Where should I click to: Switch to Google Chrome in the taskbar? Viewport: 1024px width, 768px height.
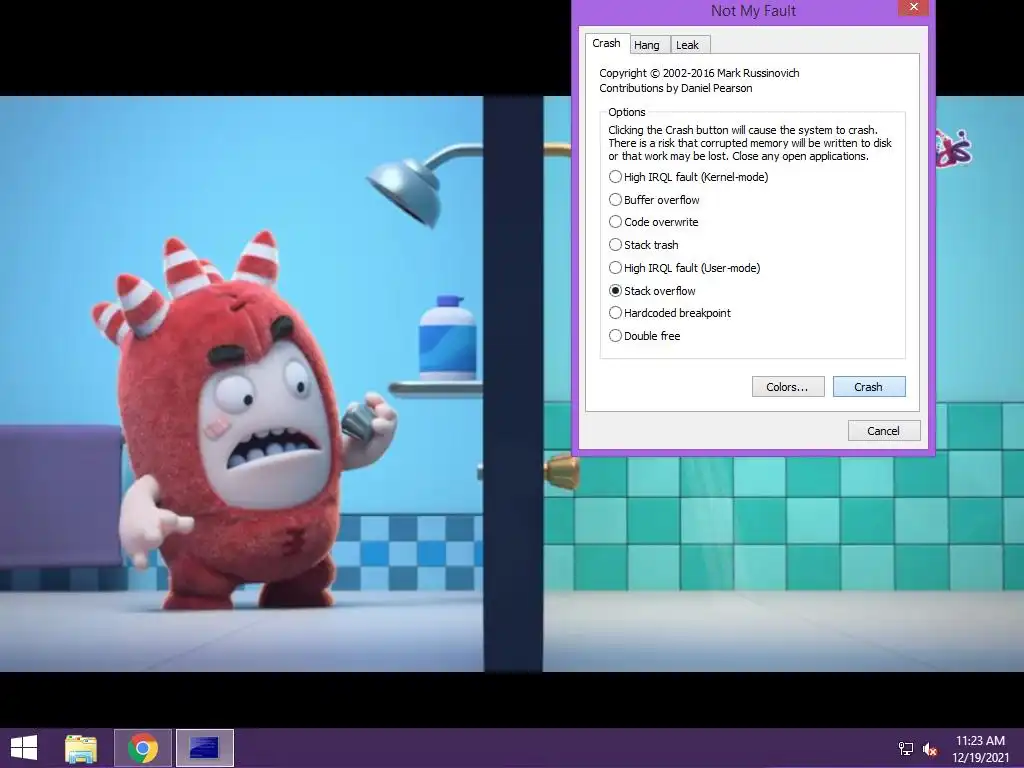(143, 748)
